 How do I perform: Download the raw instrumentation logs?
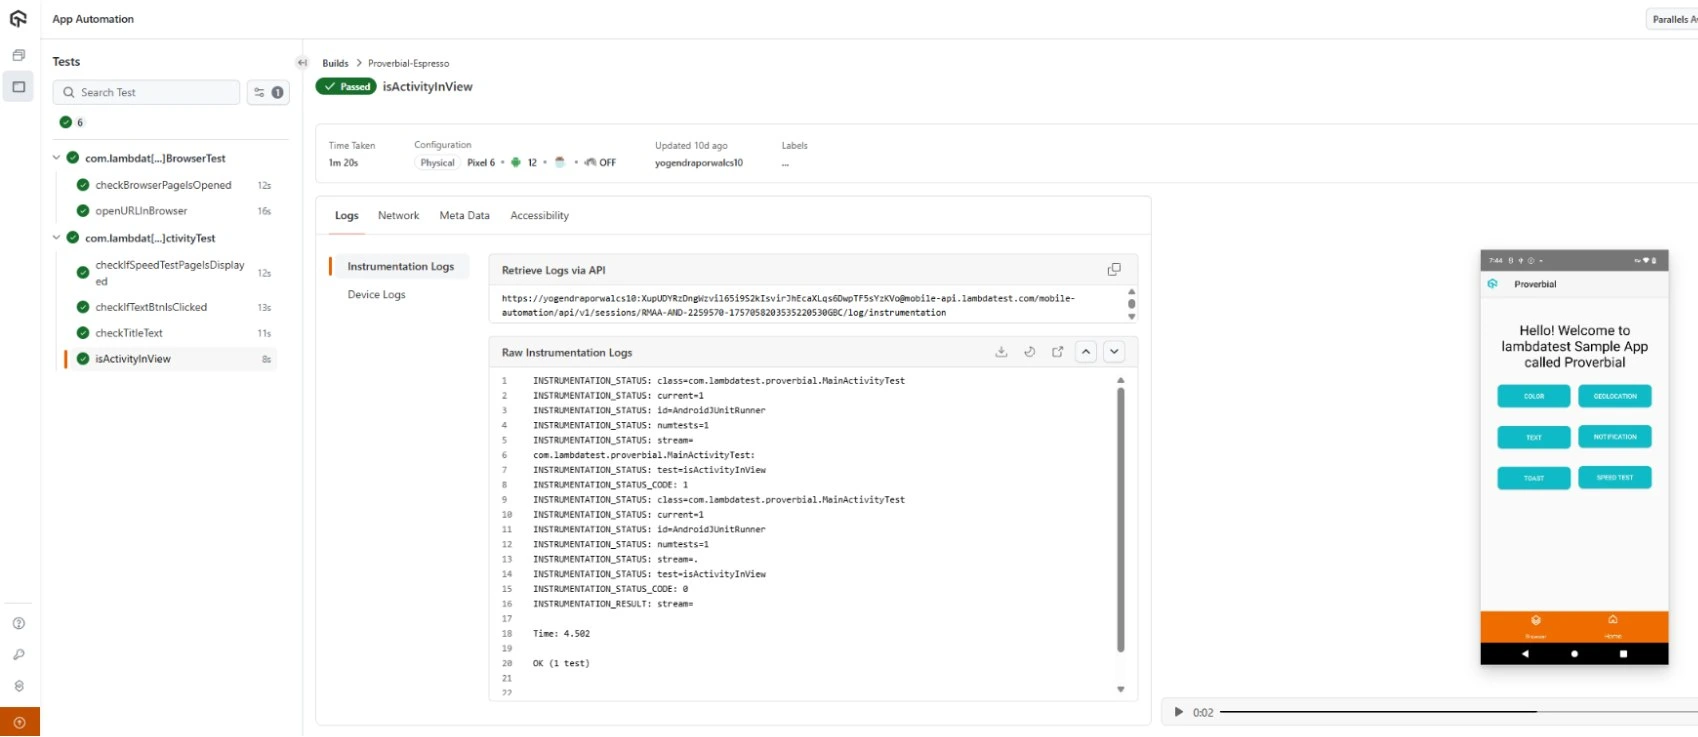[1001, 352]
